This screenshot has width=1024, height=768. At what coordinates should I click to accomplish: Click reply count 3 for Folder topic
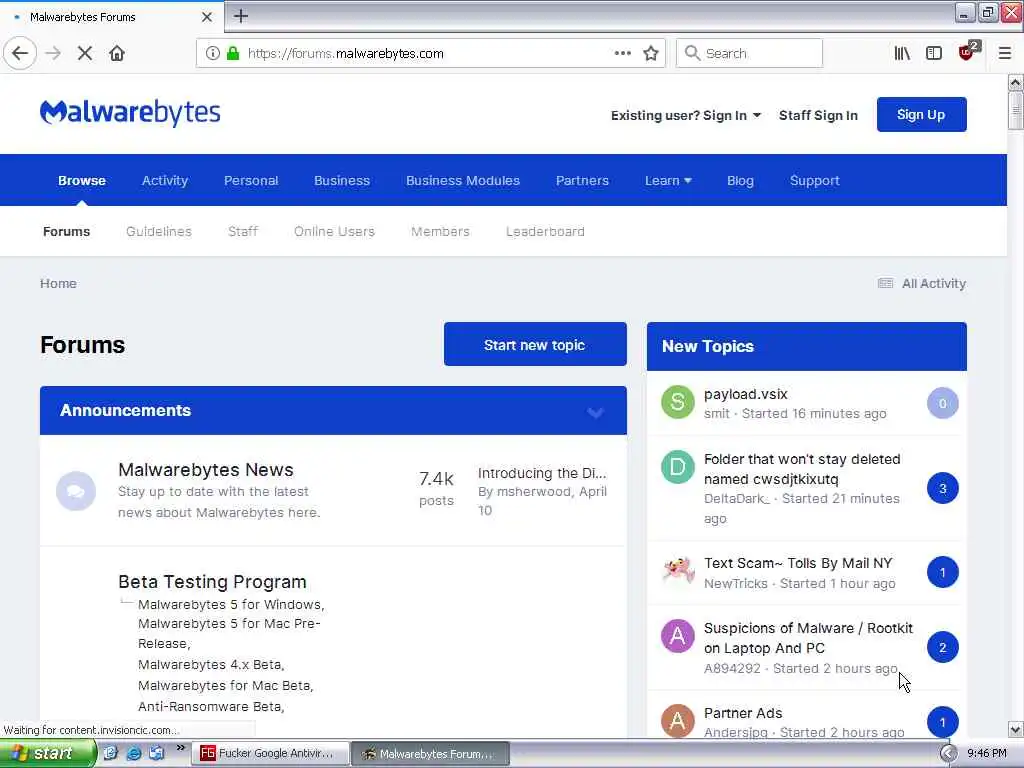tap(942, 488)
